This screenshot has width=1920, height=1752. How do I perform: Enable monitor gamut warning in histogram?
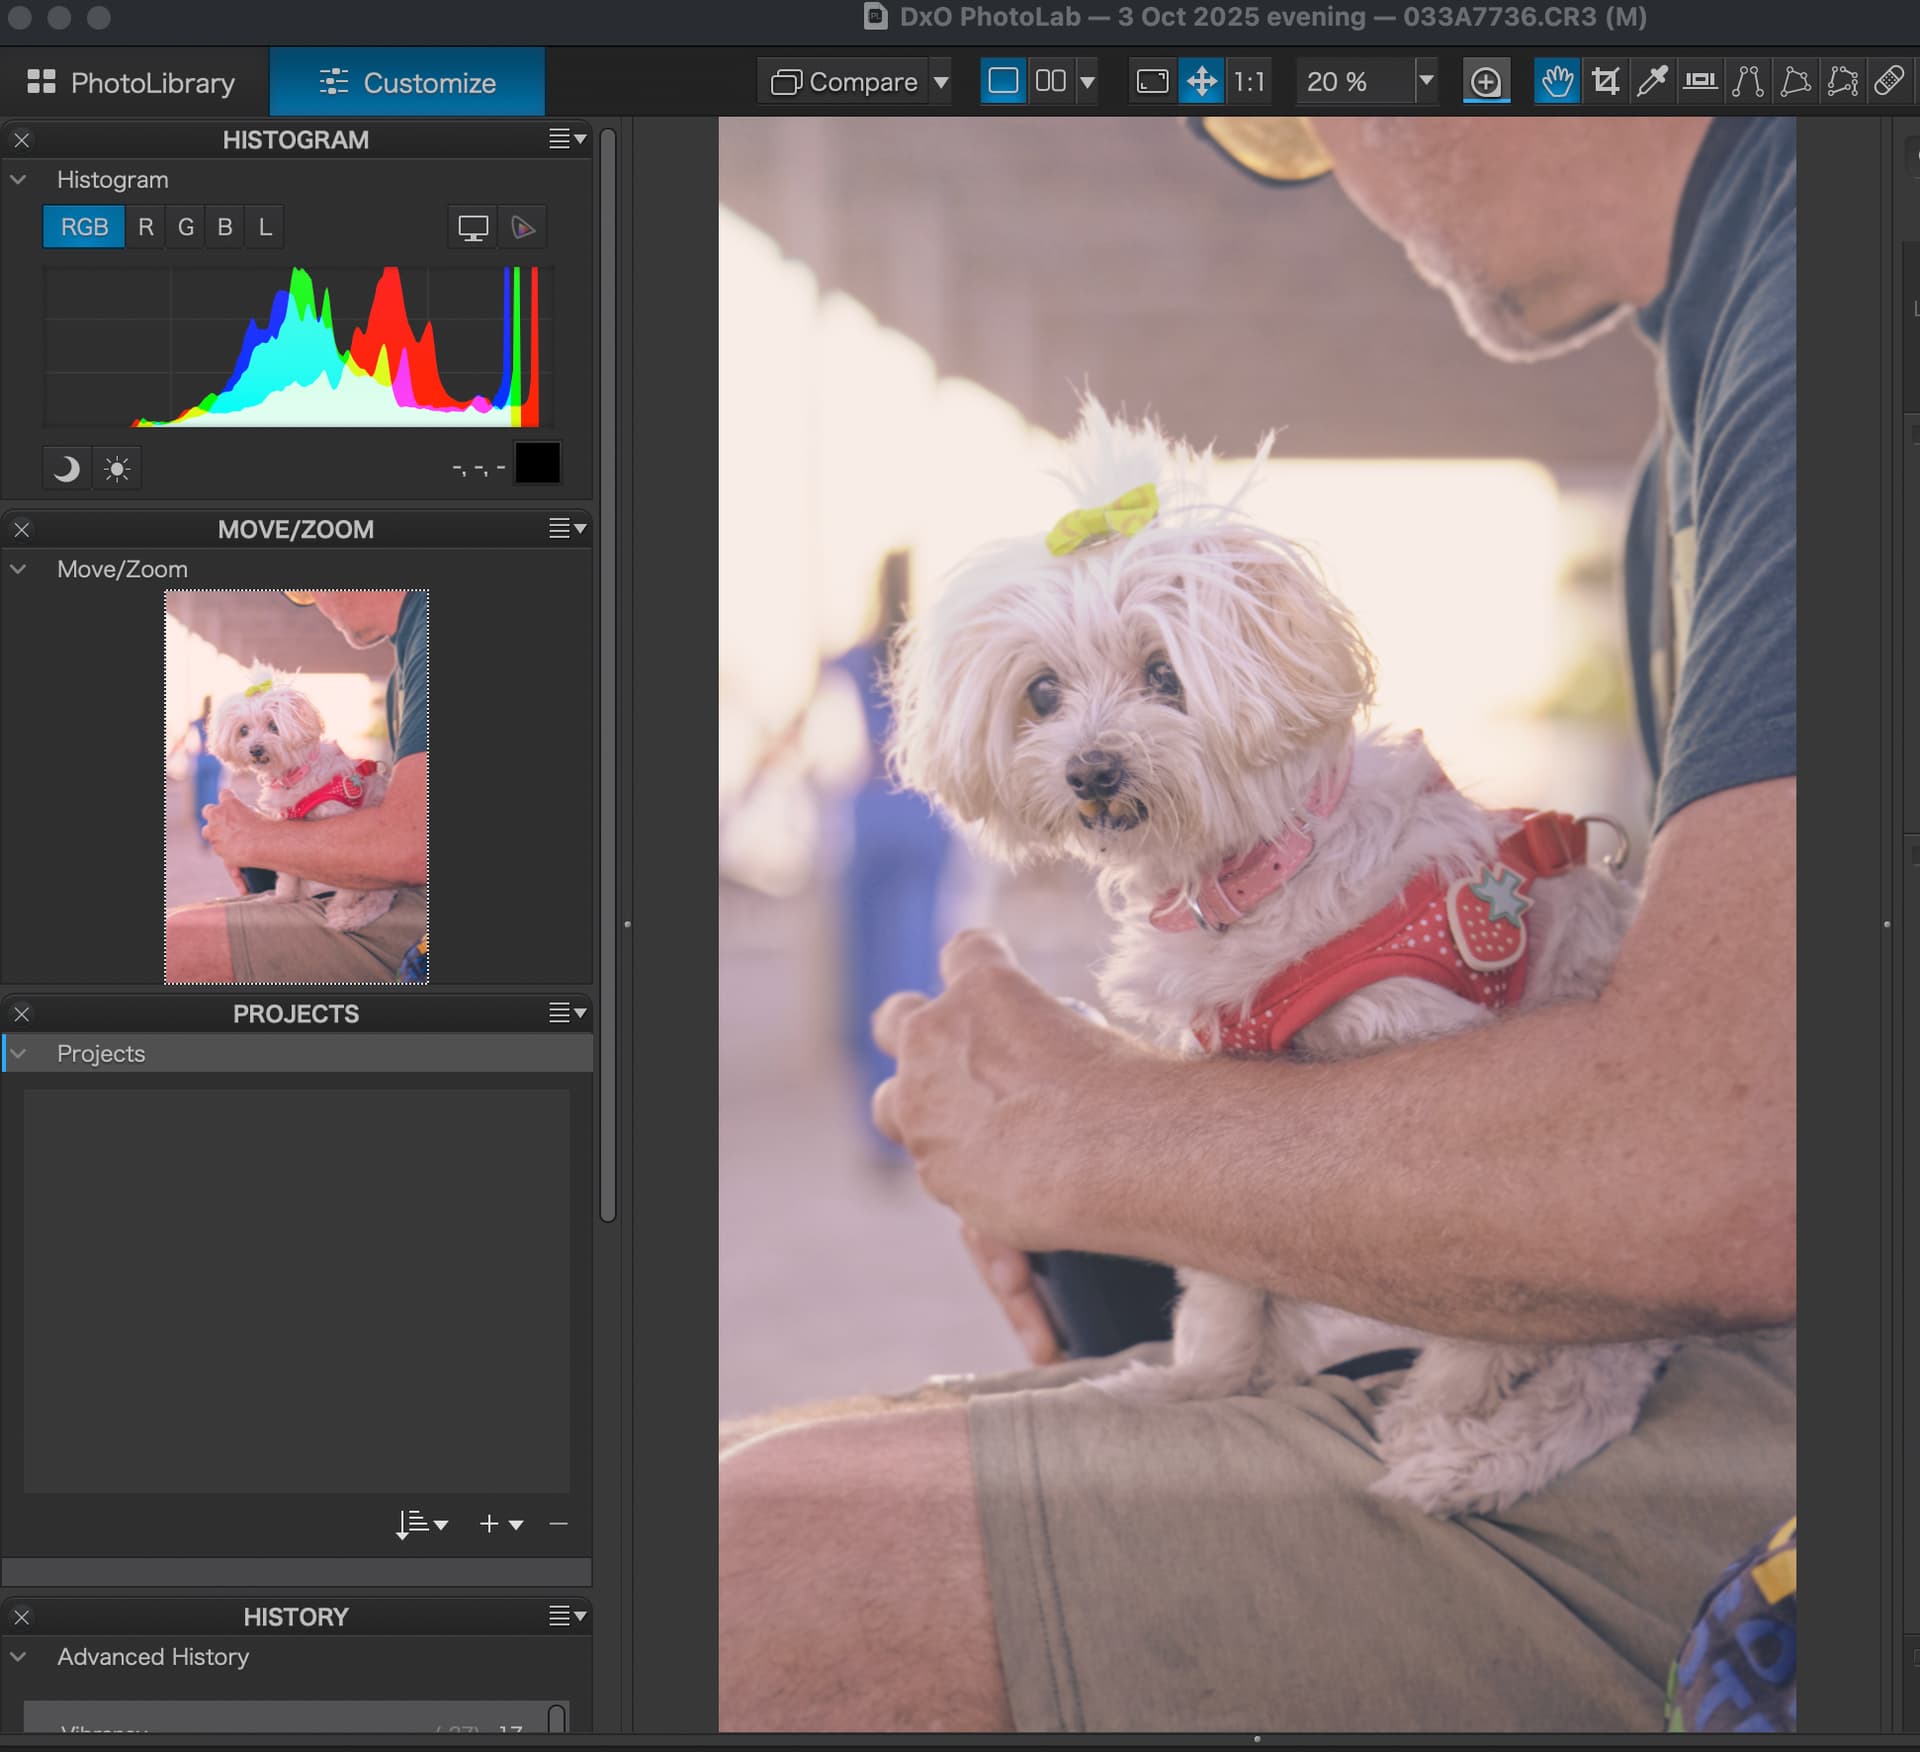click(472, 228)
